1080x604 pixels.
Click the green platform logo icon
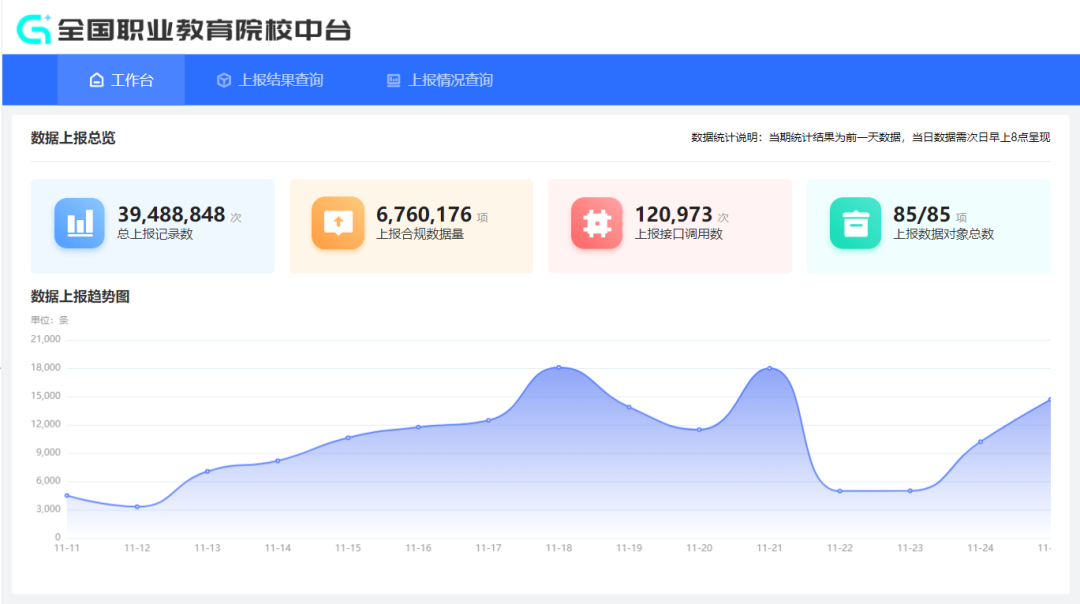click(34, 29)
